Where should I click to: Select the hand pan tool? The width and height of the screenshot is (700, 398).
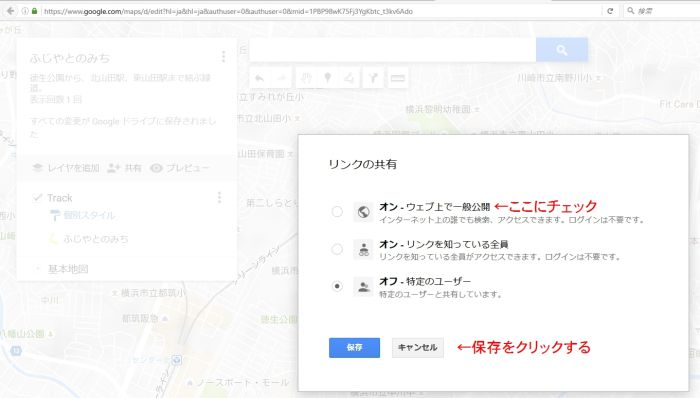[306, 79]
